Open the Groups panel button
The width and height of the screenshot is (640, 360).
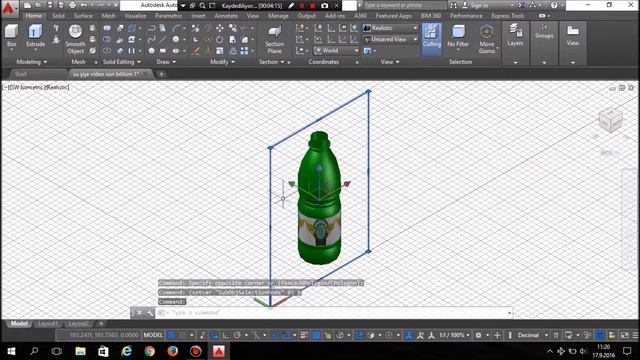click(544, 32)
